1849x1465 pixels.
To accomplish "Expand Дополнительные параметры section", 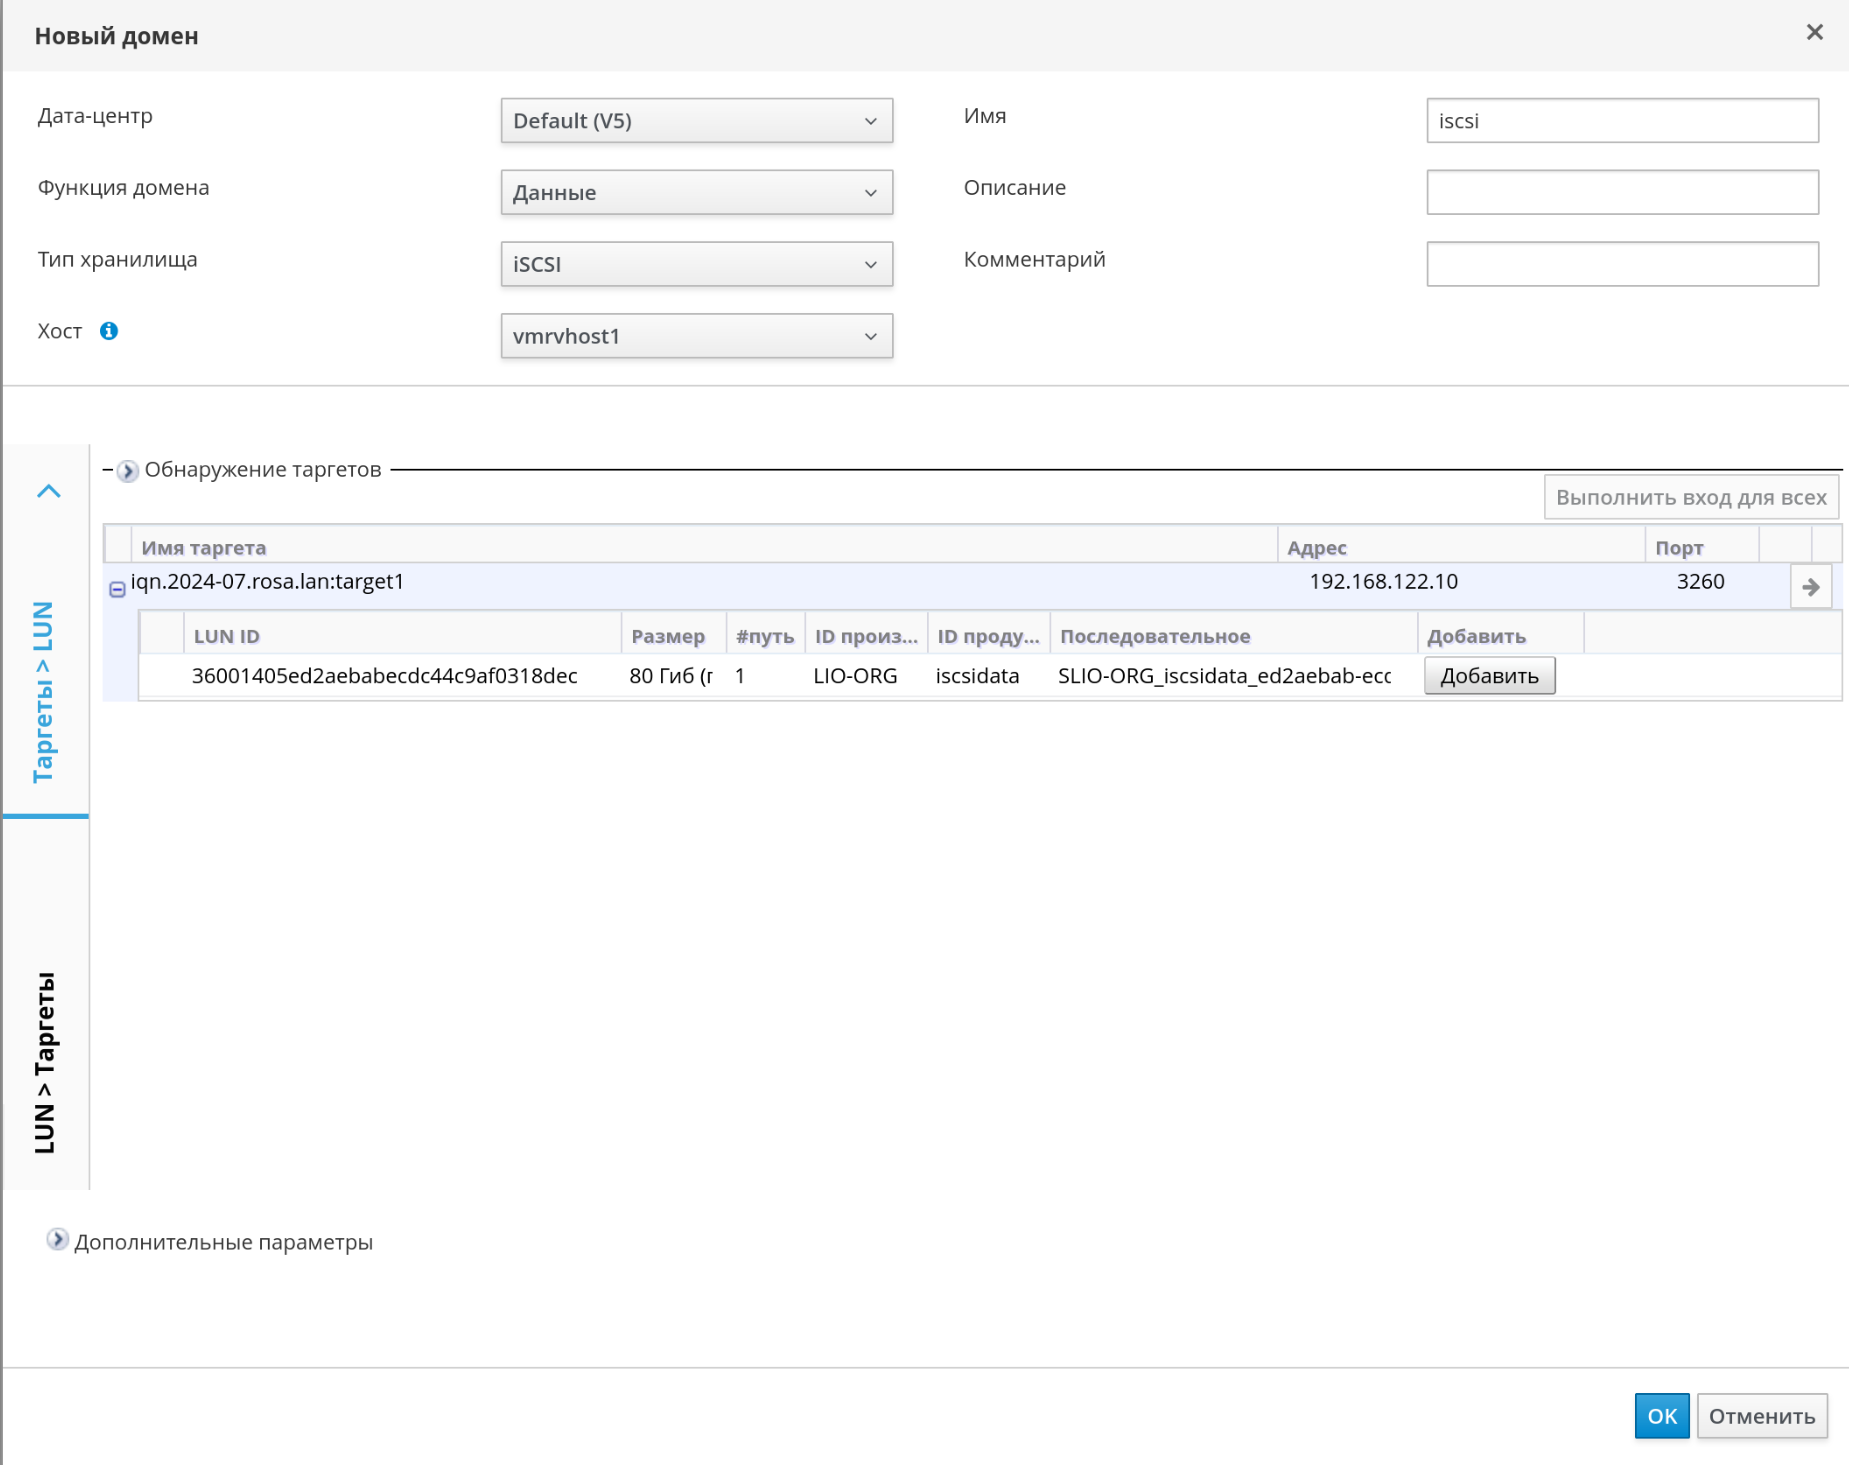I will pos(58,1240).
